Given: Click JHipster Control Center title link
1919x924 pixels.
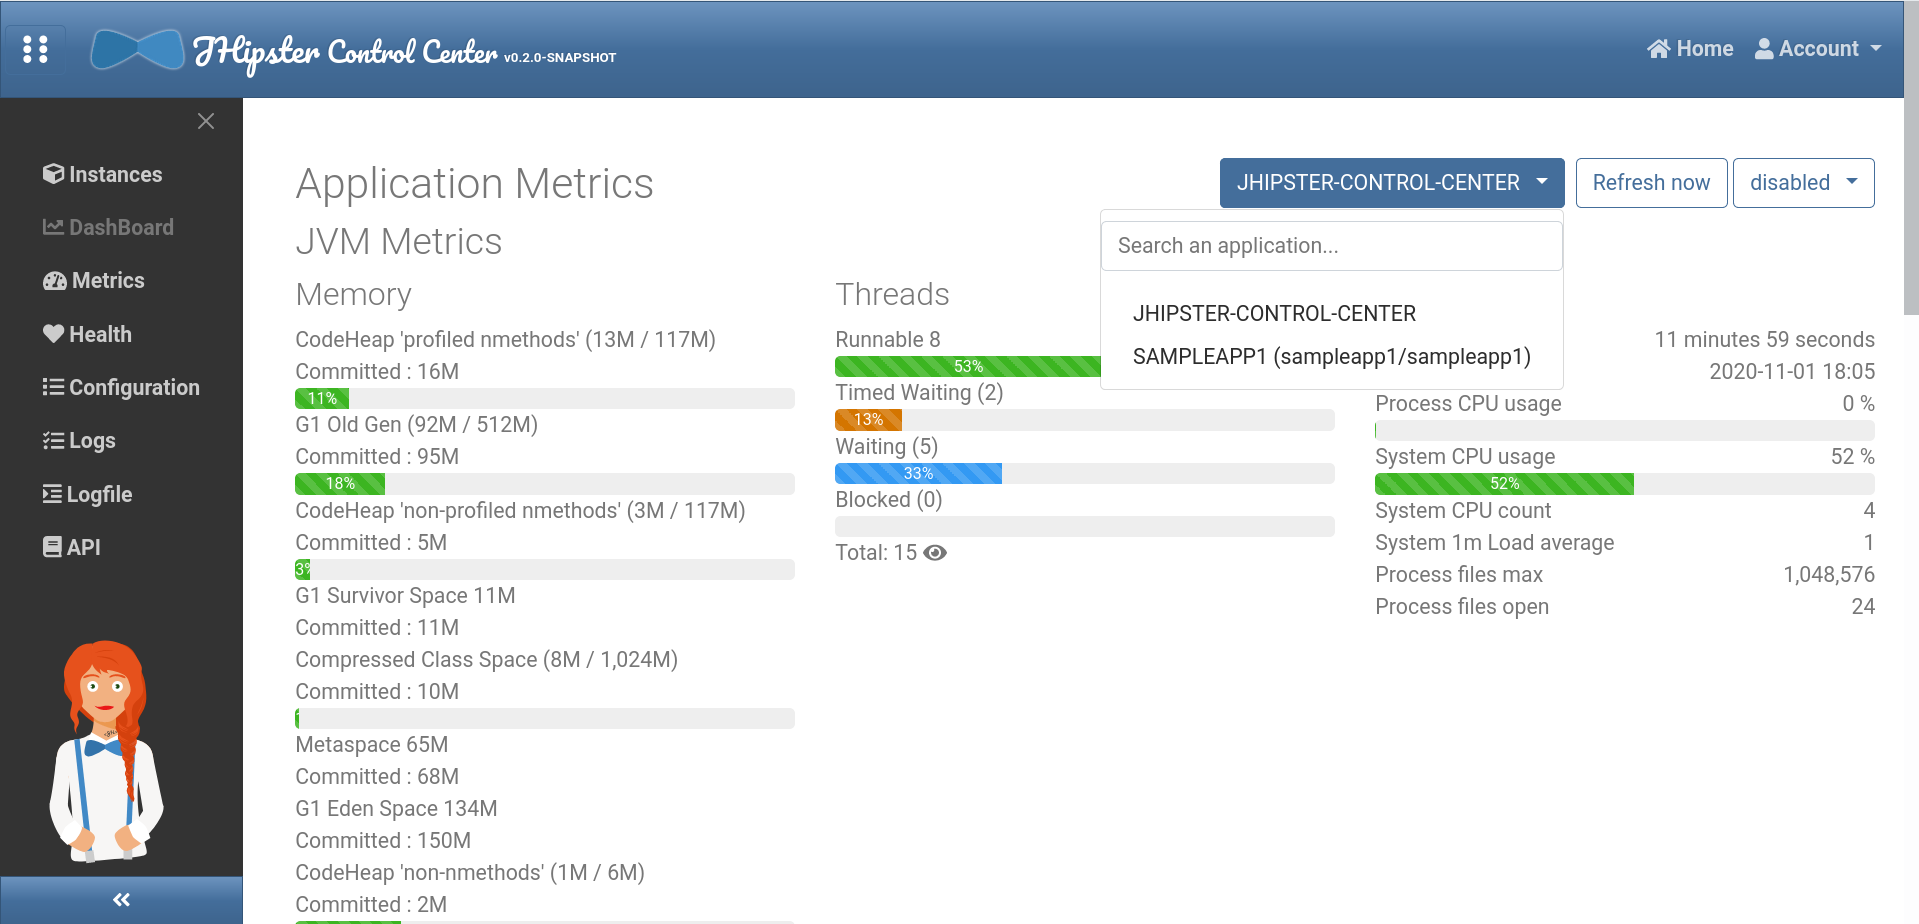Looking at the screenshot, I should click(346, 51).
